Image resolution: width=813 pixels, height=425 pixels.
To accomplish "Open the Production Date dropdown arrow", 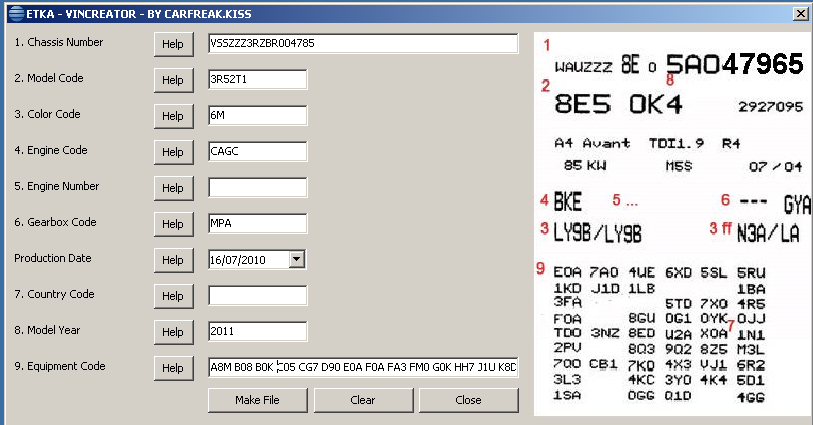I will (297, 259).
